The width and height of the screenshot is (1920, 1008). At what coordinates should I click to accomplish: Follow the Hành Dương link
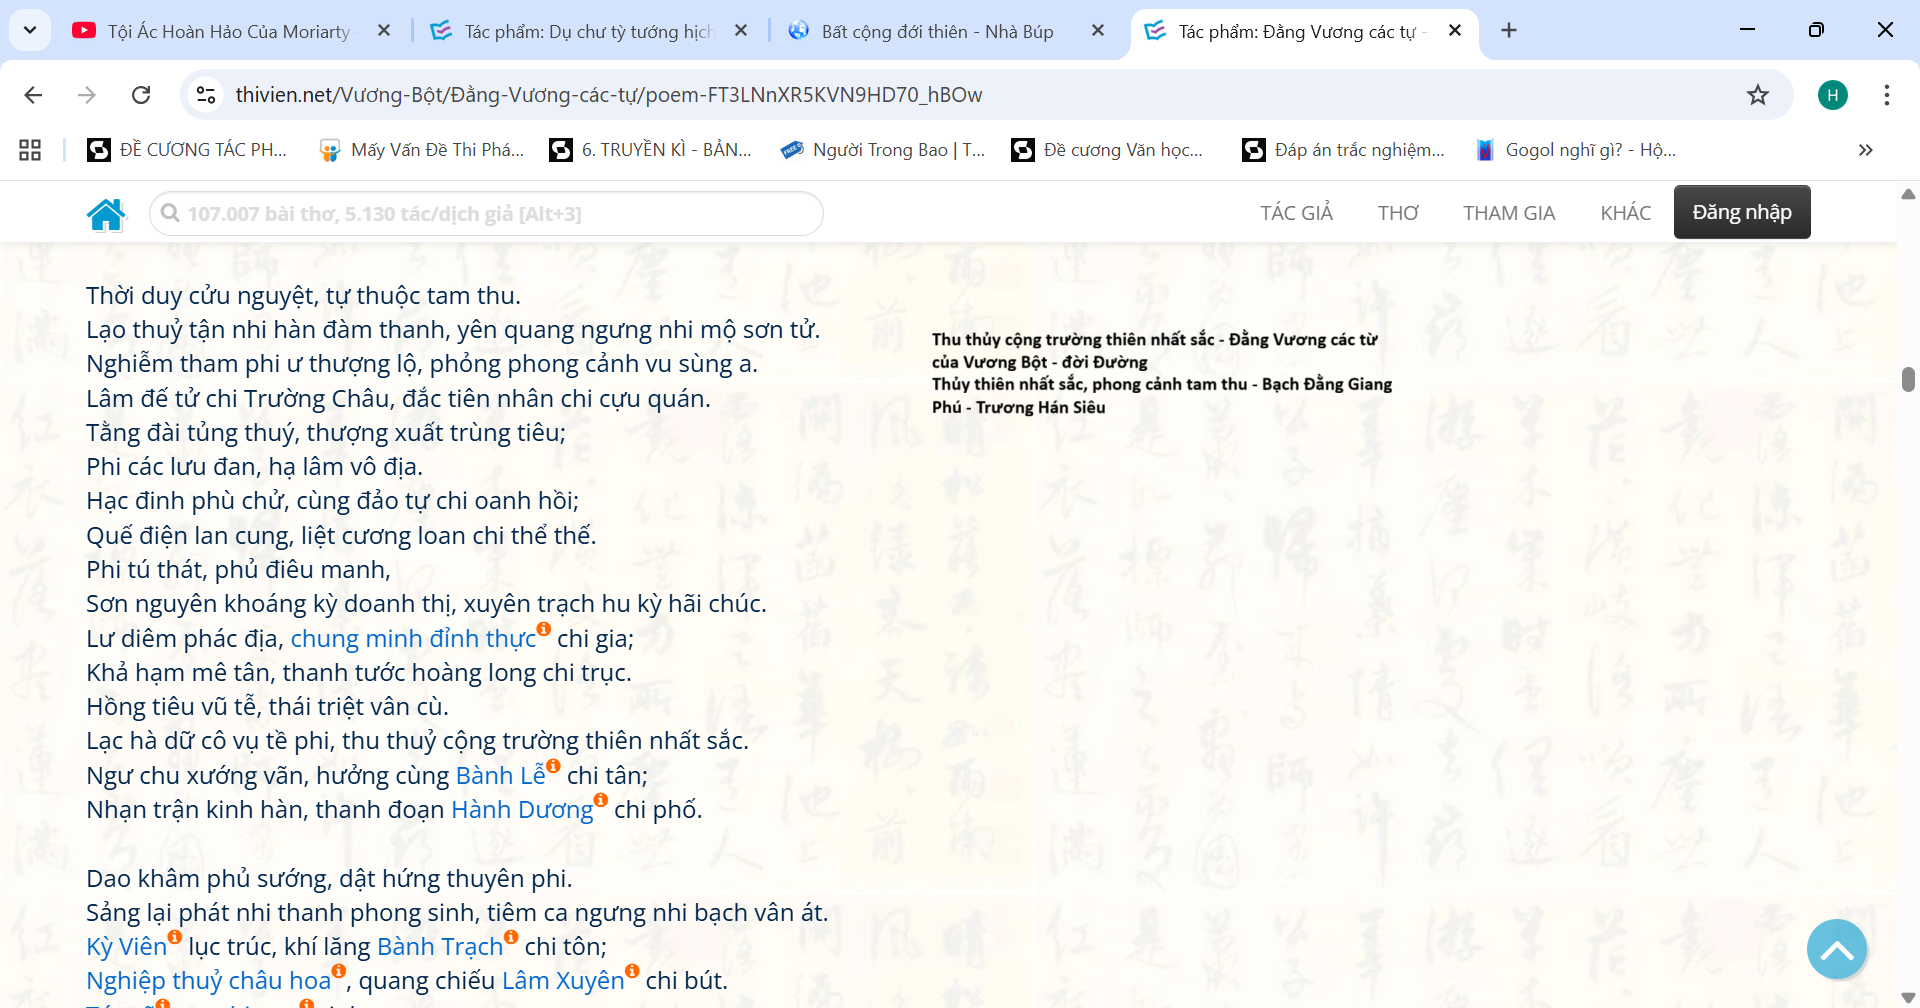pyautogui.click(x=522, y=810)
